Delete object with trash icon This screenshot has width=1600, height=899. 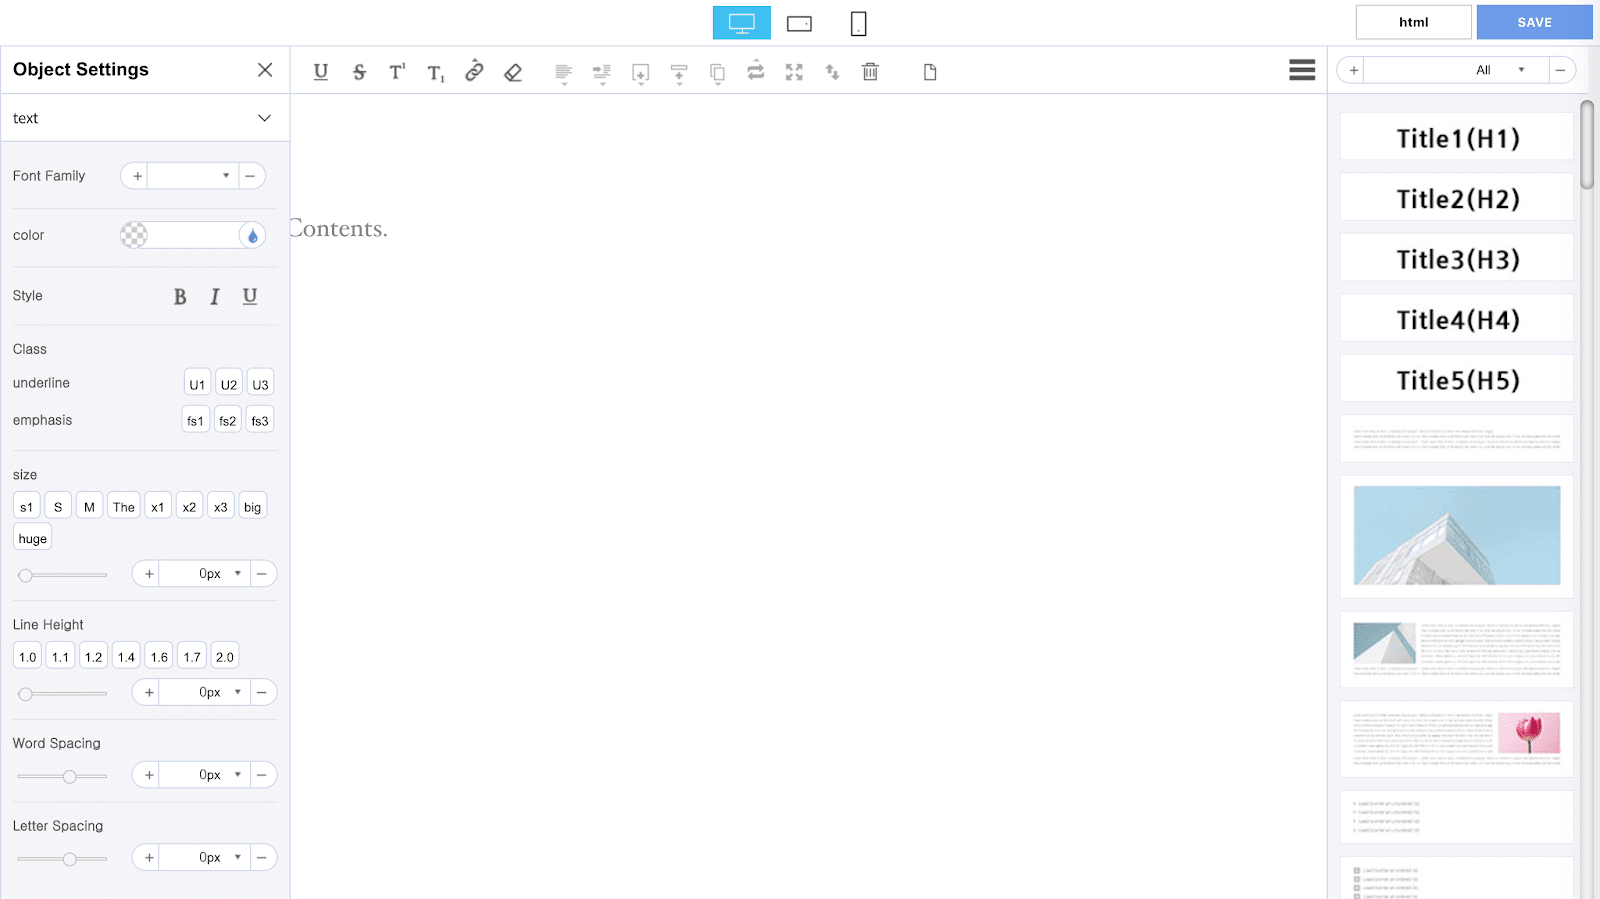[870, 71]
